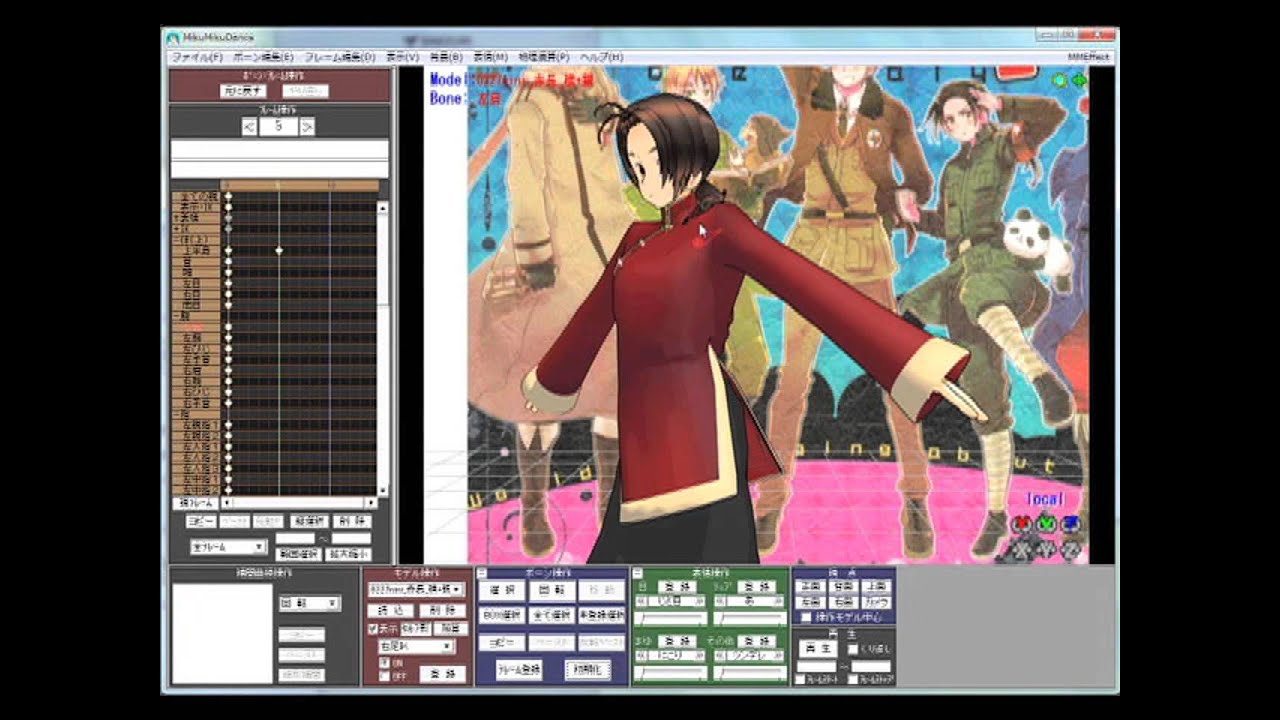
Task: Click the 上半身 keyframe diamond at frame 5
Action: 279,250
